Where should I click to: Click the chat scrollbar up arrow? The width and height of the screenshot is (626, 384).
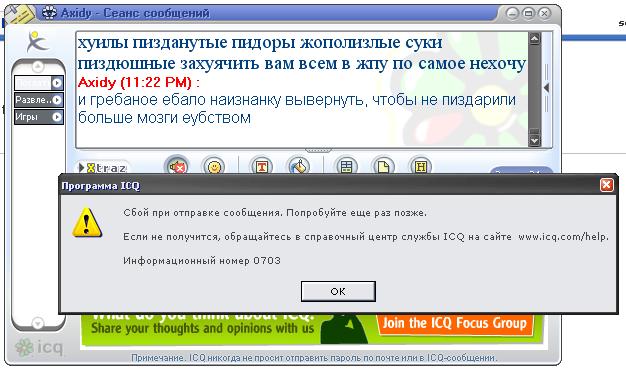[x=534, y=38]
